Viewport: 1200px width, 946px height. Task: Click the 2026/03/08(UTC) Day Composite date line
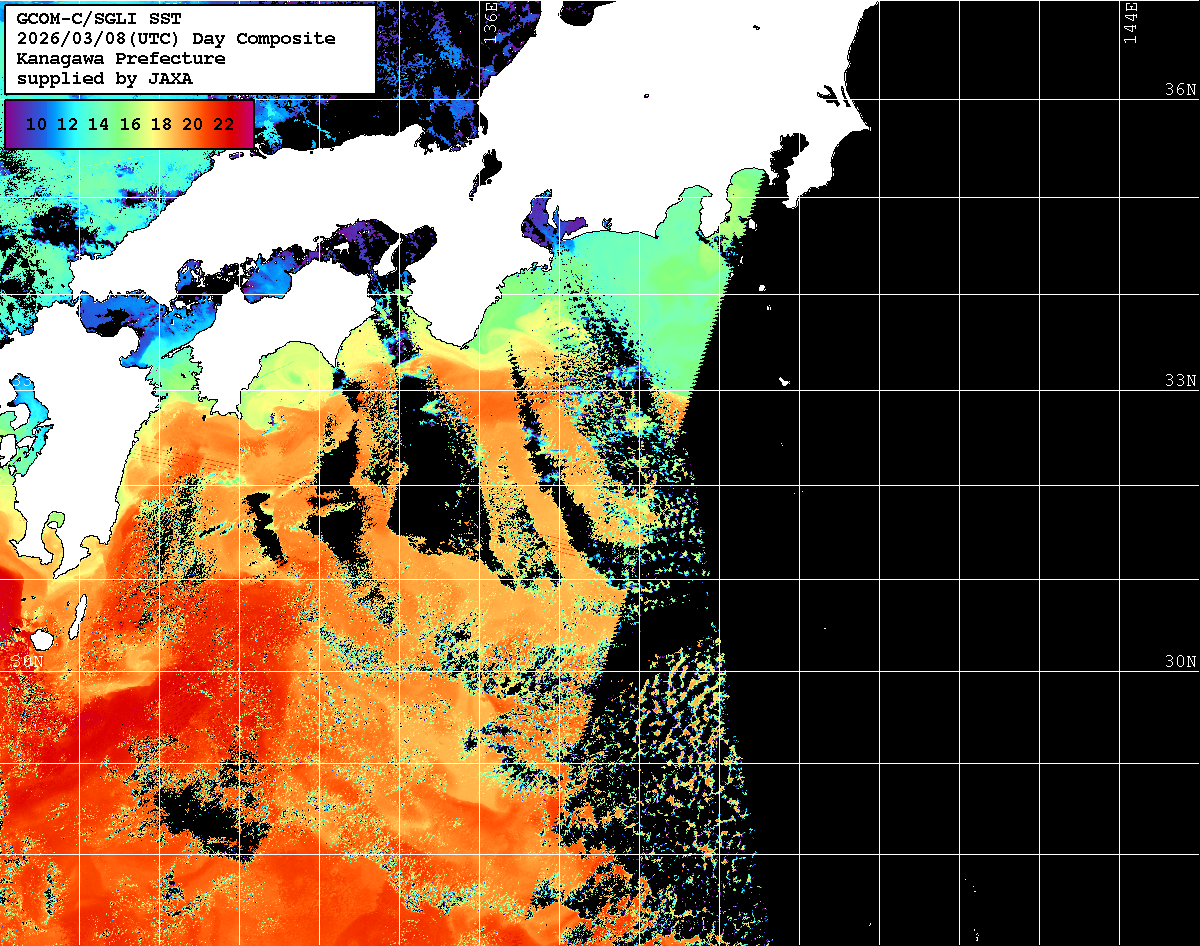(176, 39)
